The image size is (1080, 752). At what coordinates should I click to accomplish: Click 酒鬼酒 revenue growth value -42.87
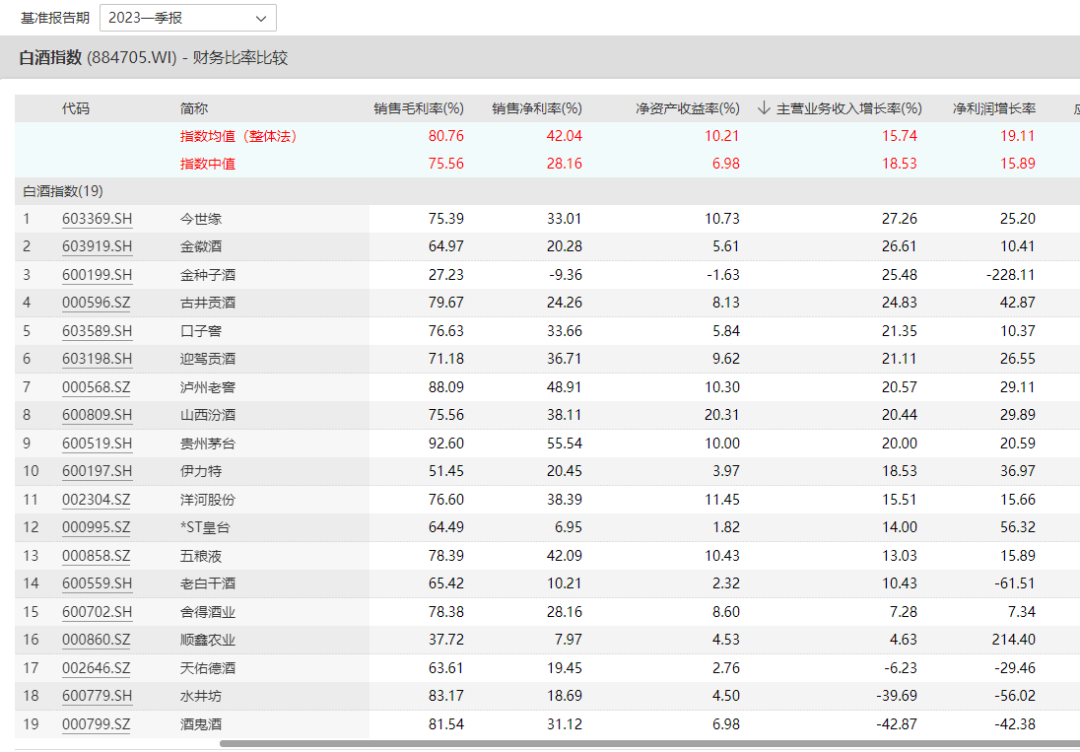click(x=897, y=724)
